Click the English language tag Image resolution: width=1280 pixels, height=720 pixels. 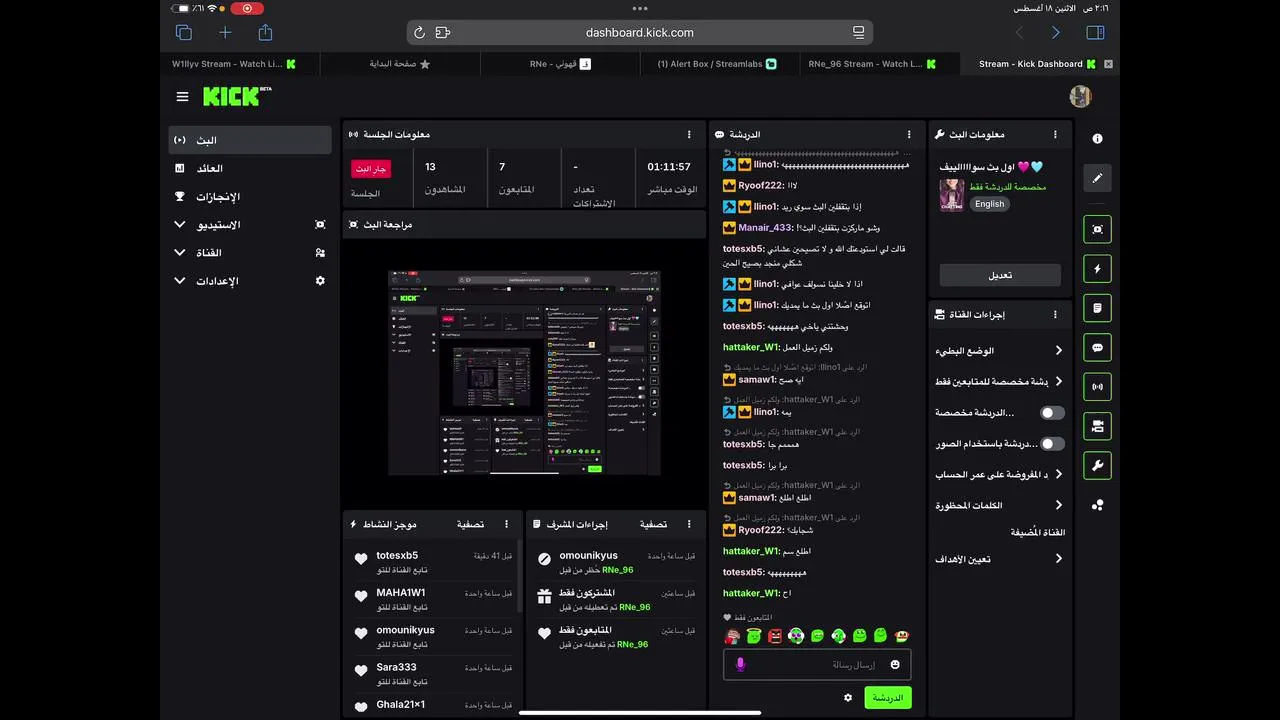tap(989, 204)
